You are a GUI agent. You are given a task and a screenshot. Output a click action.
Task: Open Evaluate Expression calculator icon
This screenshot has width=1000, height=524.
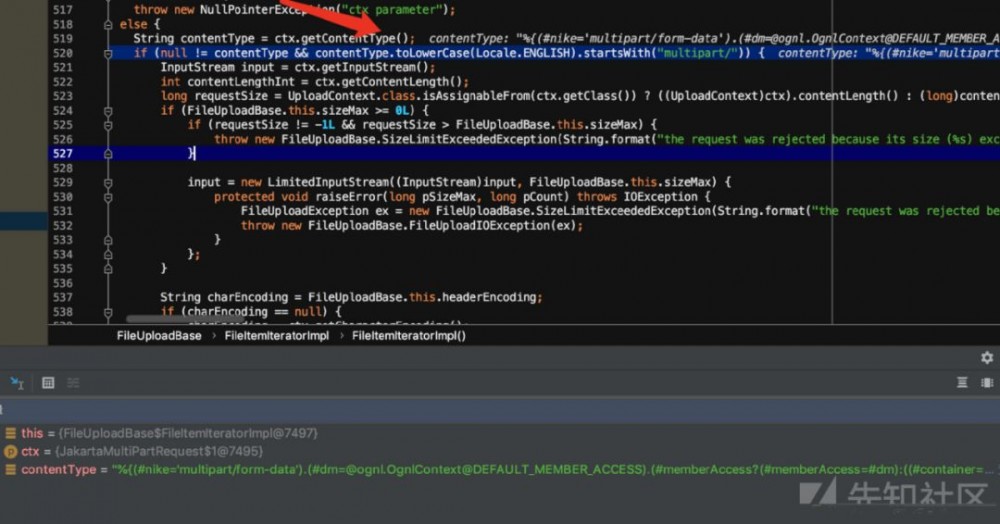(x=48, y=382)
